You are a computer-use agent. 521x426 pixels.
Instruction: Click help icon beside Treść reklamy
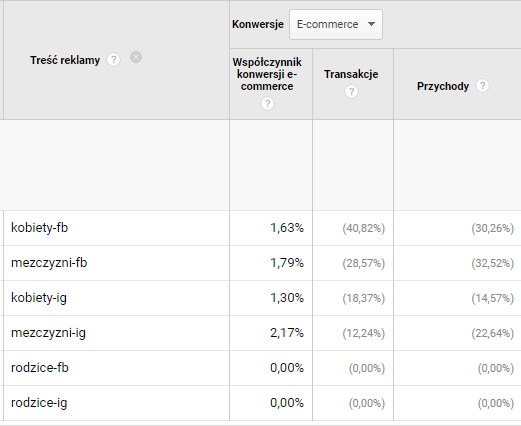pos(113,60)
